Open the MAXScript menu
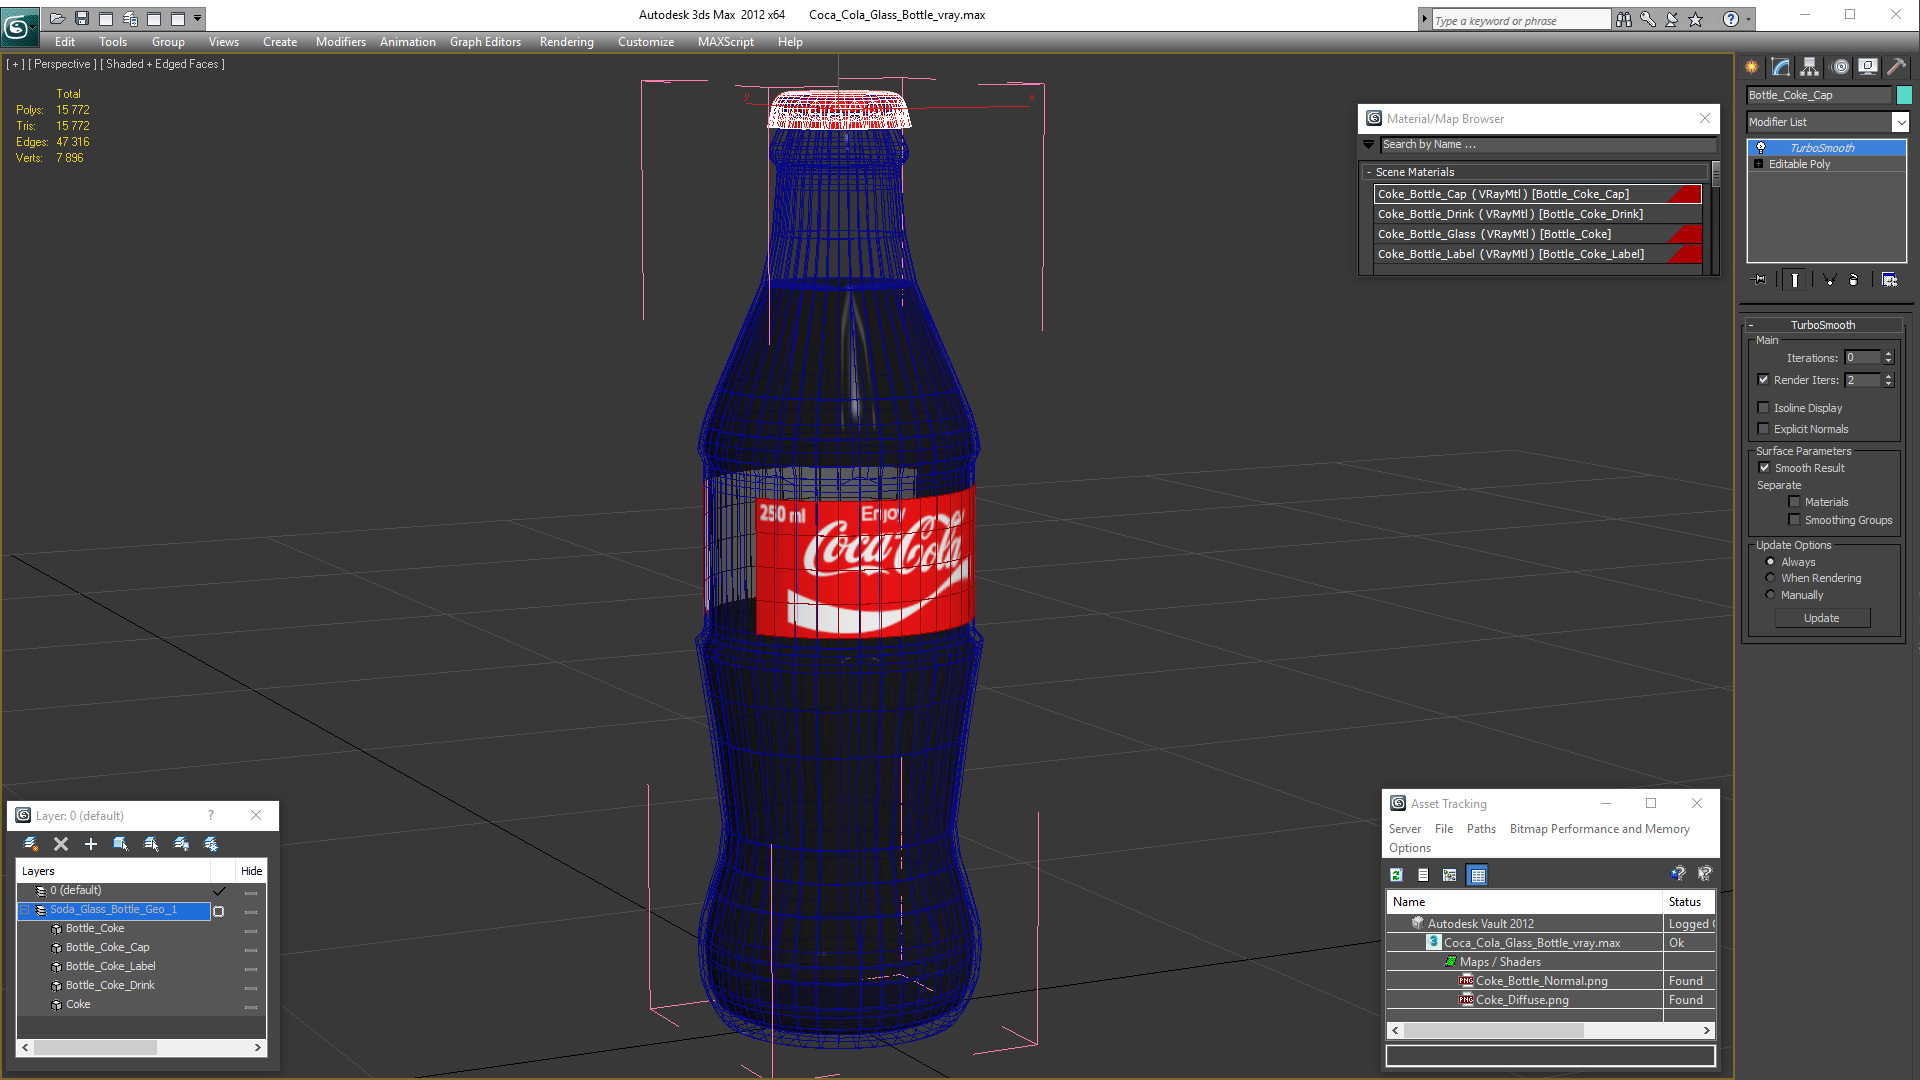 725,42
